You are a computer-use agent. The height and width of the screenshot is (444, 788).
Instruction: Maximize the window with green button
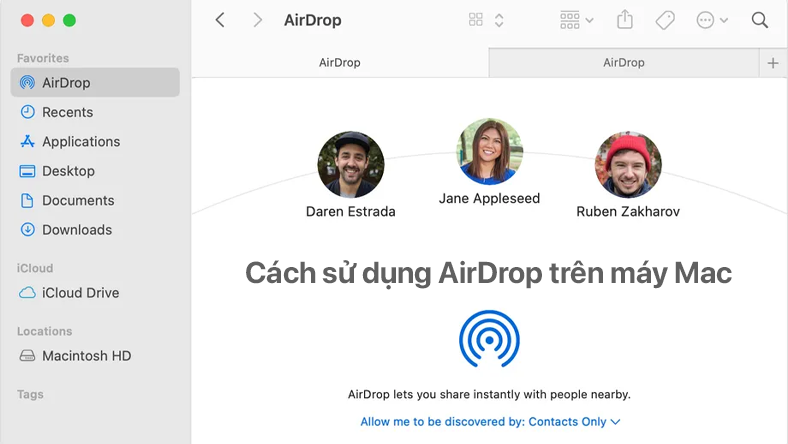click(x=69, y=20)
